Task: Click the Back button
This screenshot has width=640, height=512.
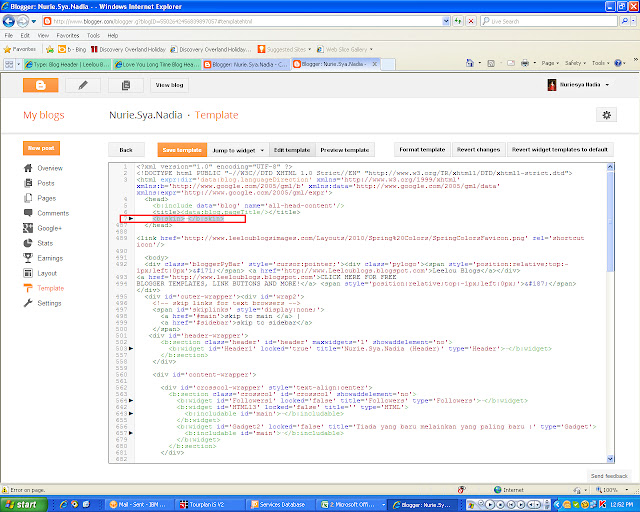Action: (x=126, y=150)
